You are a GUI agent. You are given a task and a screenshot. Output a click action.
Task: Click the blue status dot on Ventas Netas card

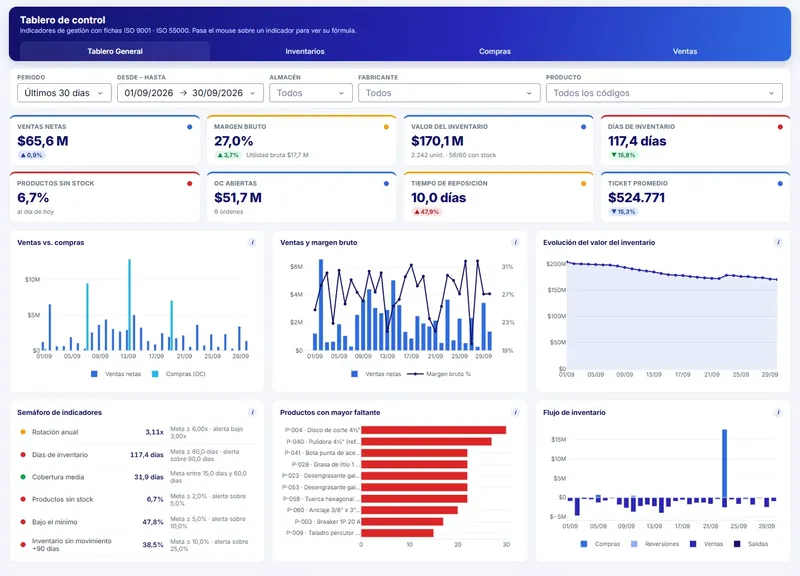coord(190,127)
